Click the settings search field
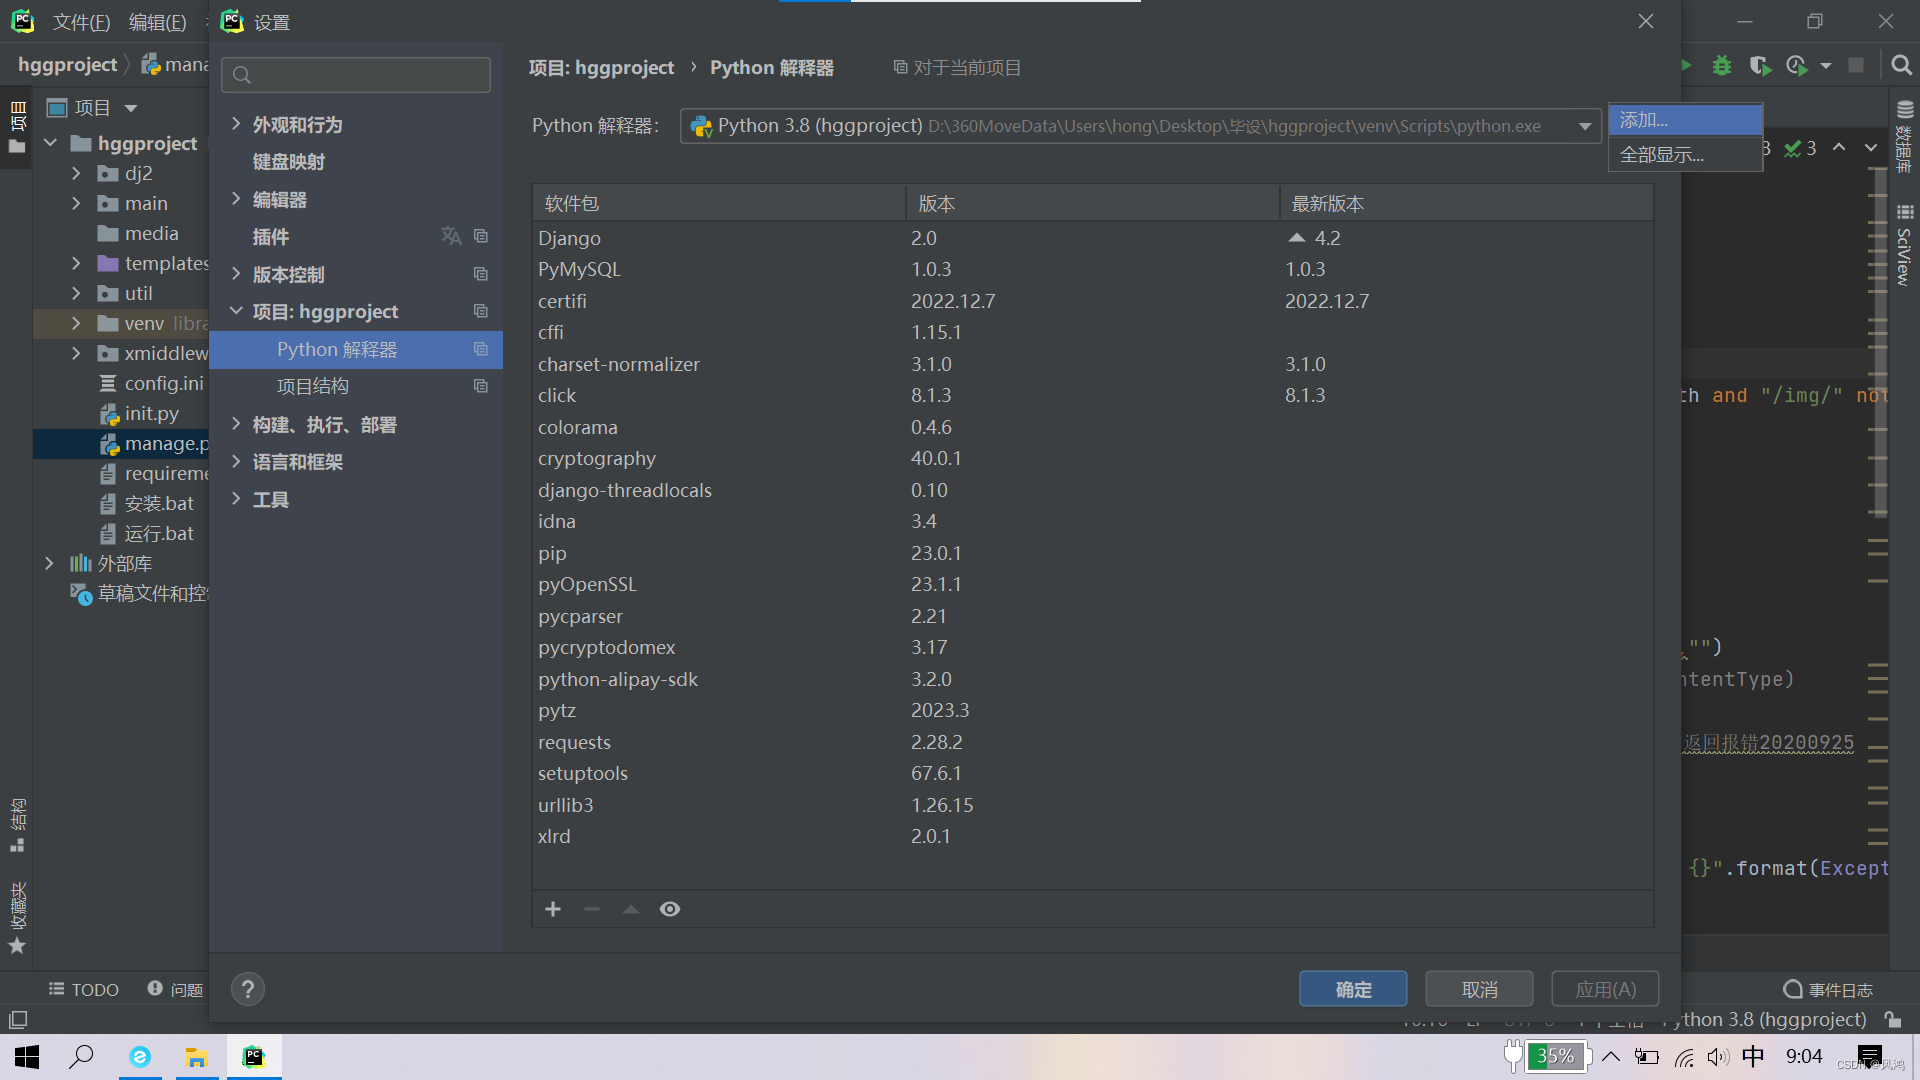Screen dimensions: 1920x1080 pyautogui.click(x=356, y=75)
